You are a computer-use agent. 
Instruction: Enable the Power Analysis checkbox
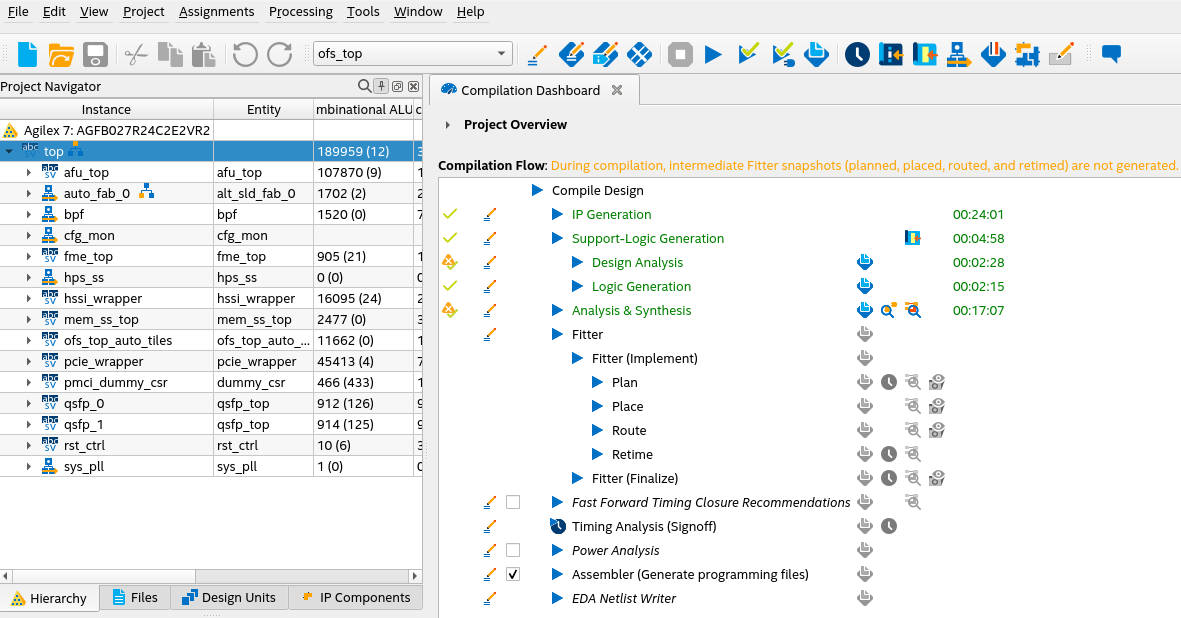513,551
